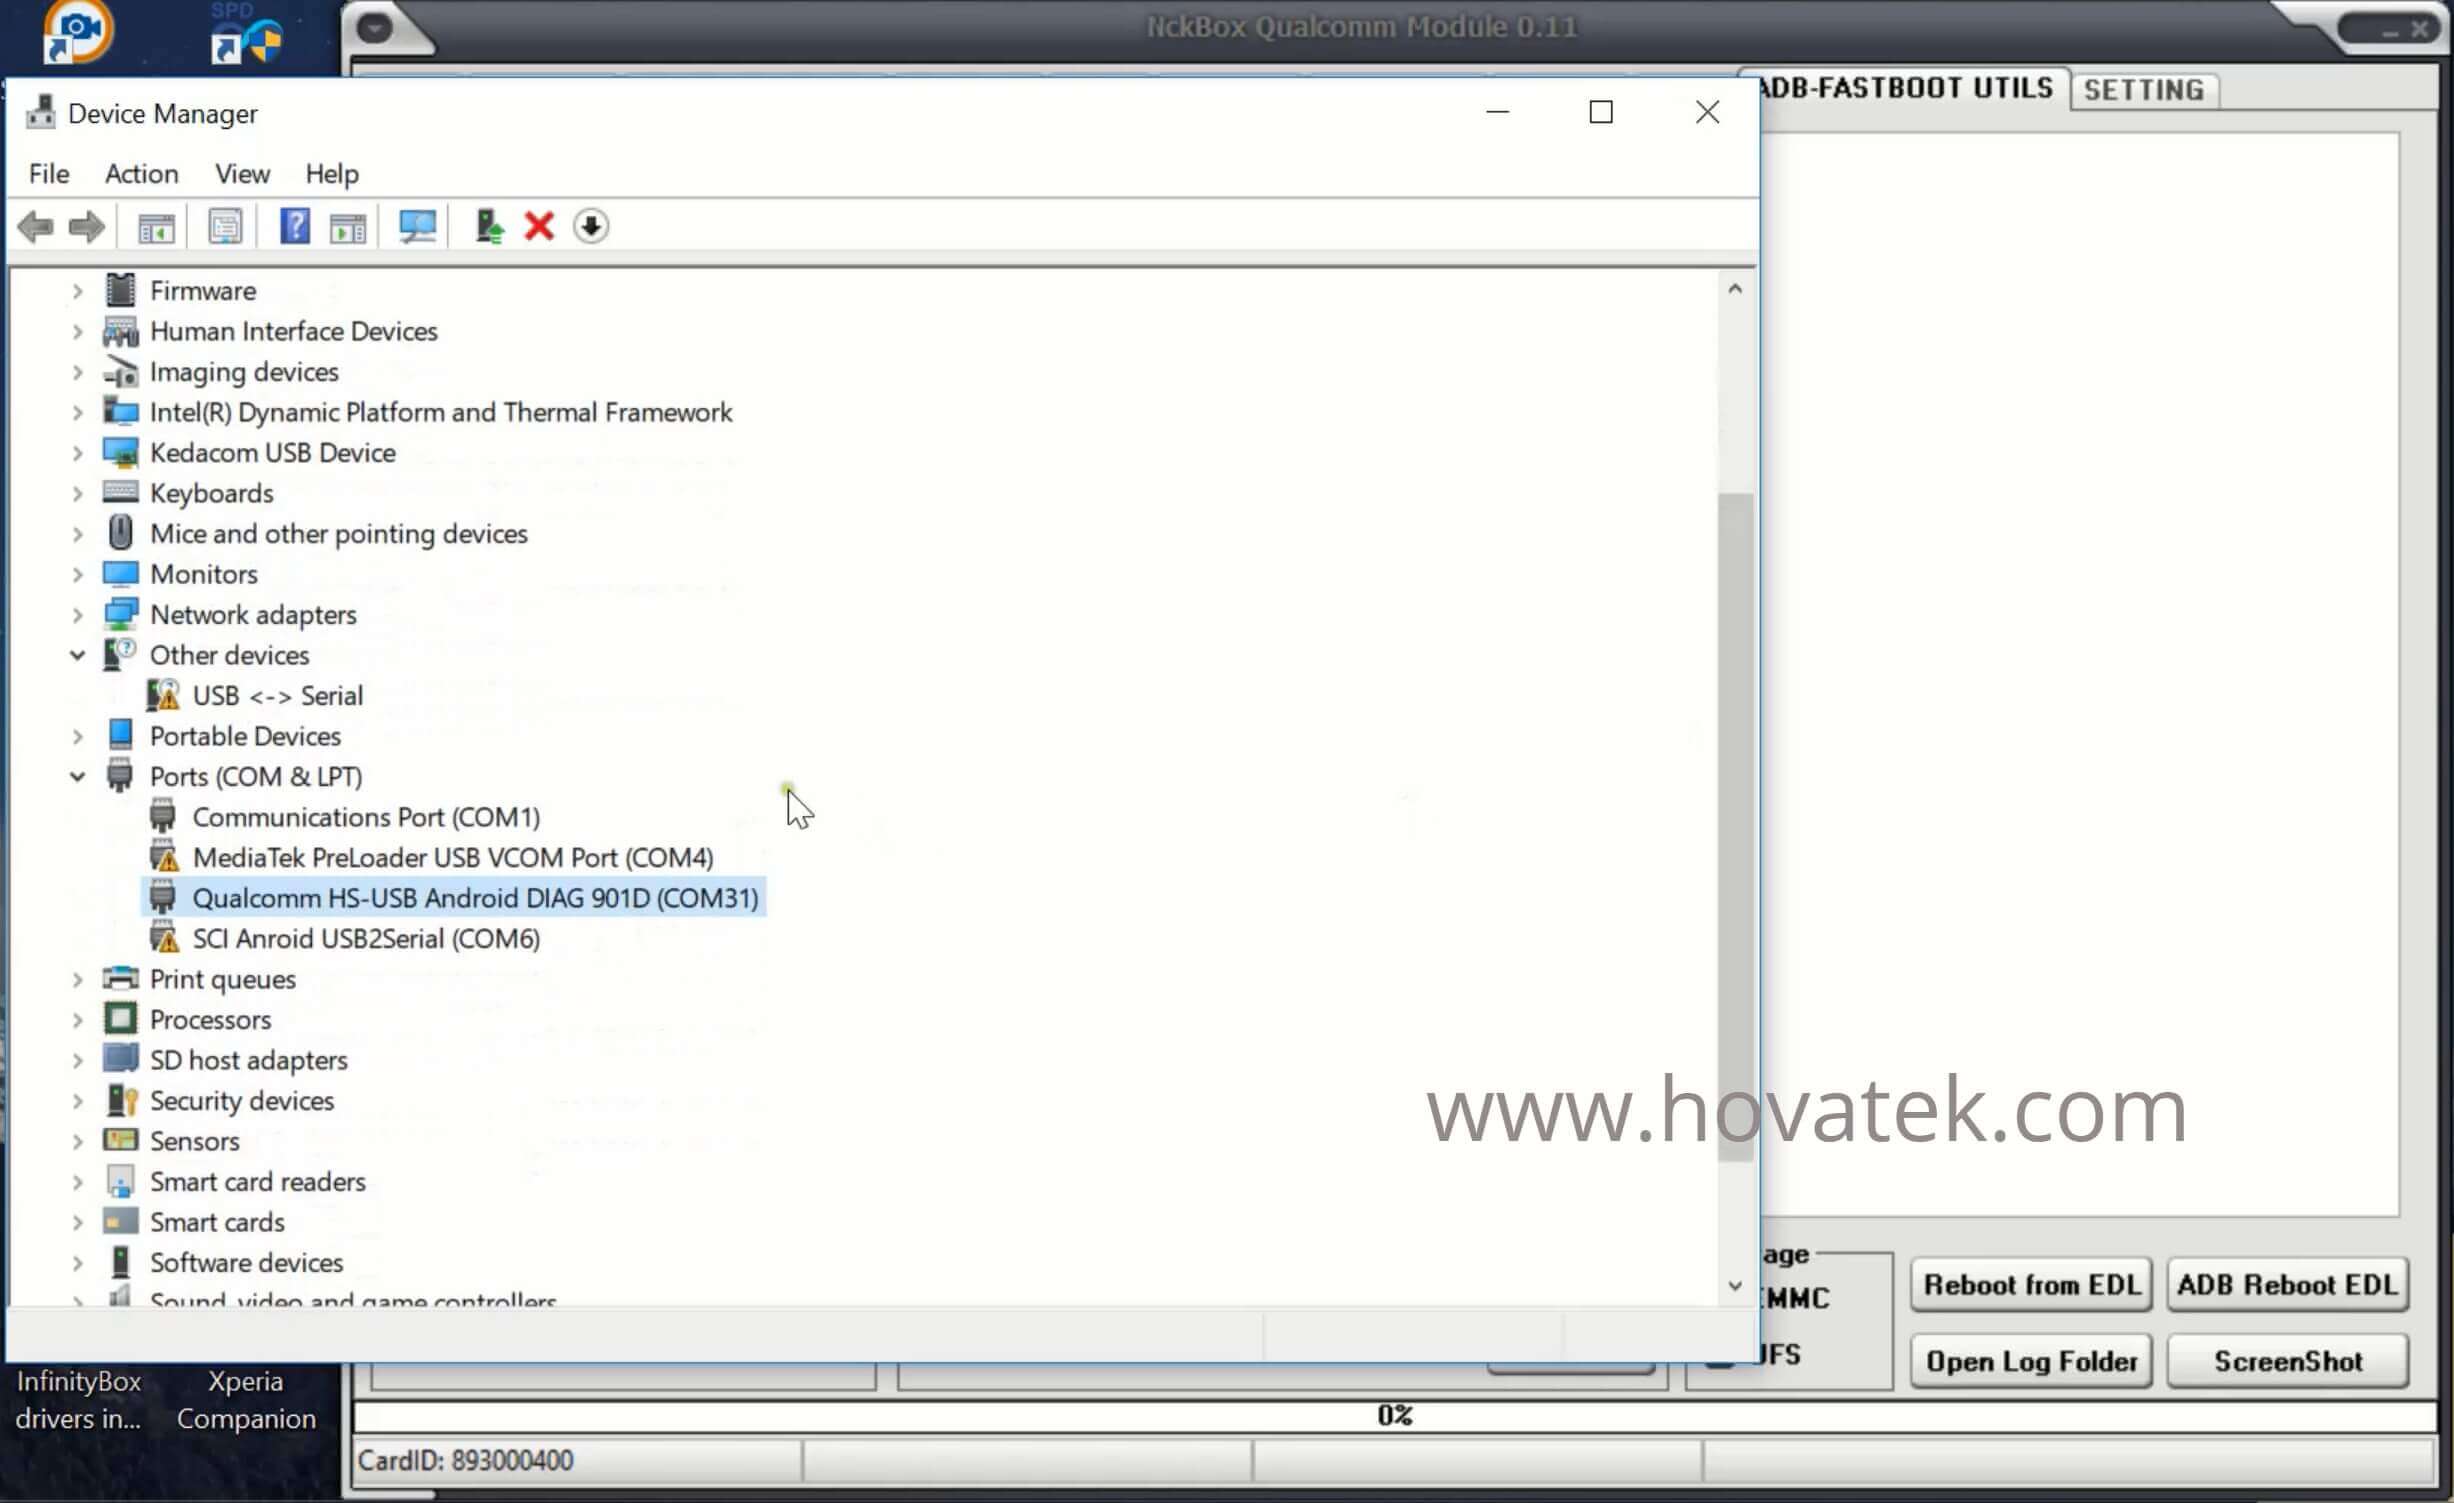
Task: Click the Reboot from EDL button
Action: [2031, 1285]
